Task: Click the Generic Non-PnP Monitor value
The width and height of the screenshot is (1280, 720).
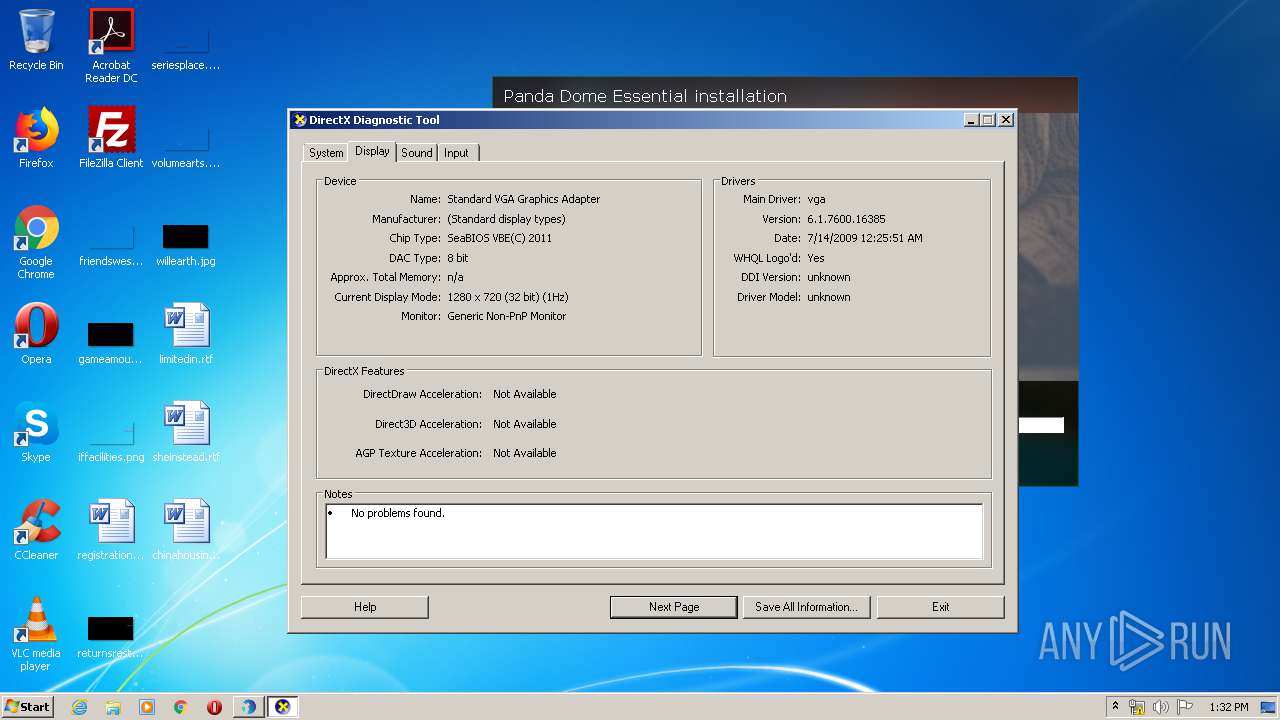Action: pyautogui.click(x=506, y=316)
